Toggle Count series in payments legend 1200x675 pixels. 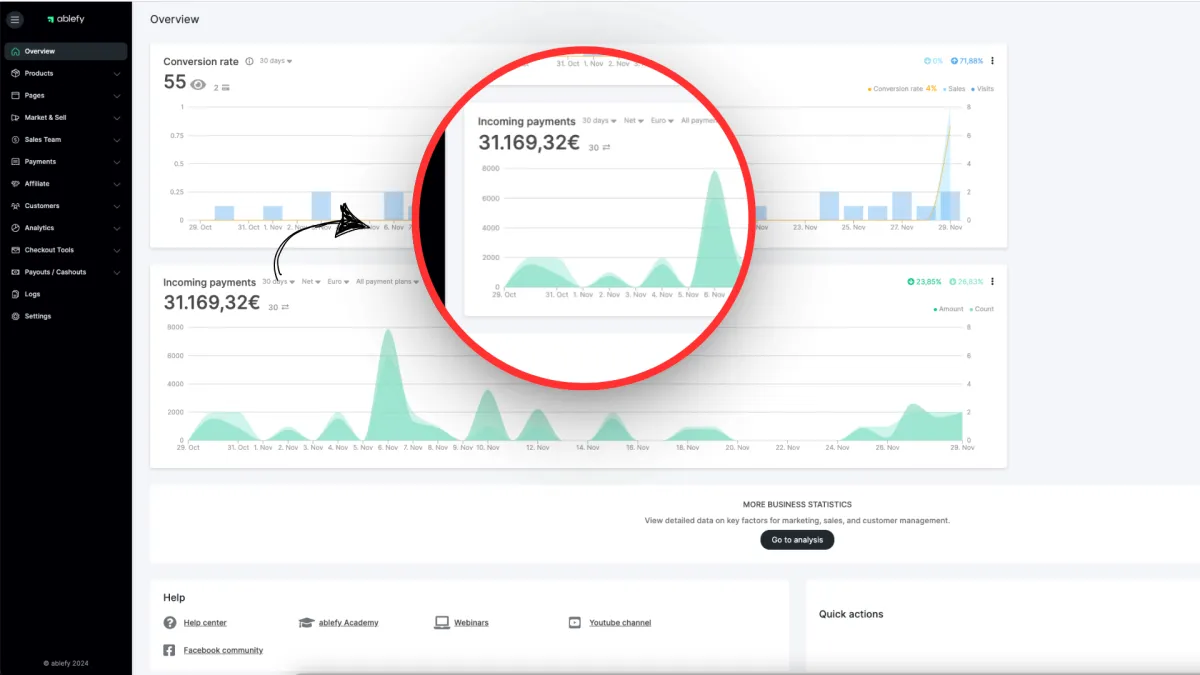pyautogui.click(x=982, y=309)
